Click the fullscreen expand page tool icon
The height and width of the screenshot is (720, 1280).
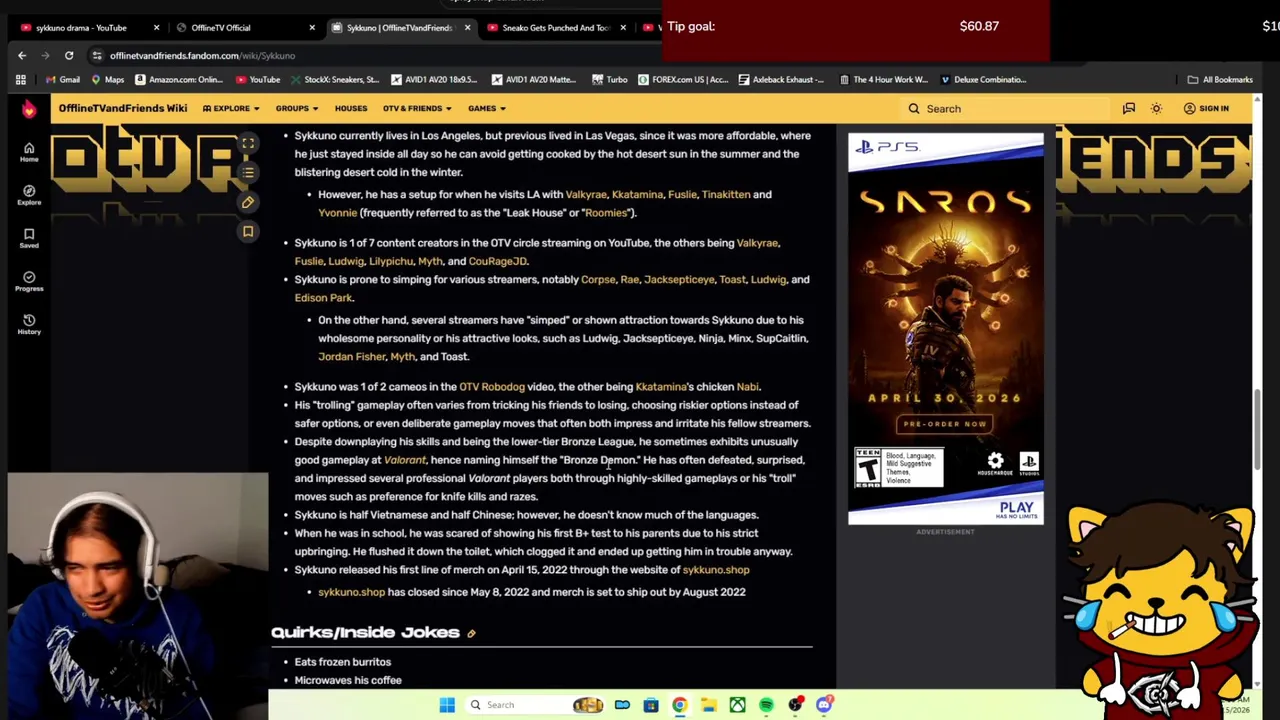point(248,144)
